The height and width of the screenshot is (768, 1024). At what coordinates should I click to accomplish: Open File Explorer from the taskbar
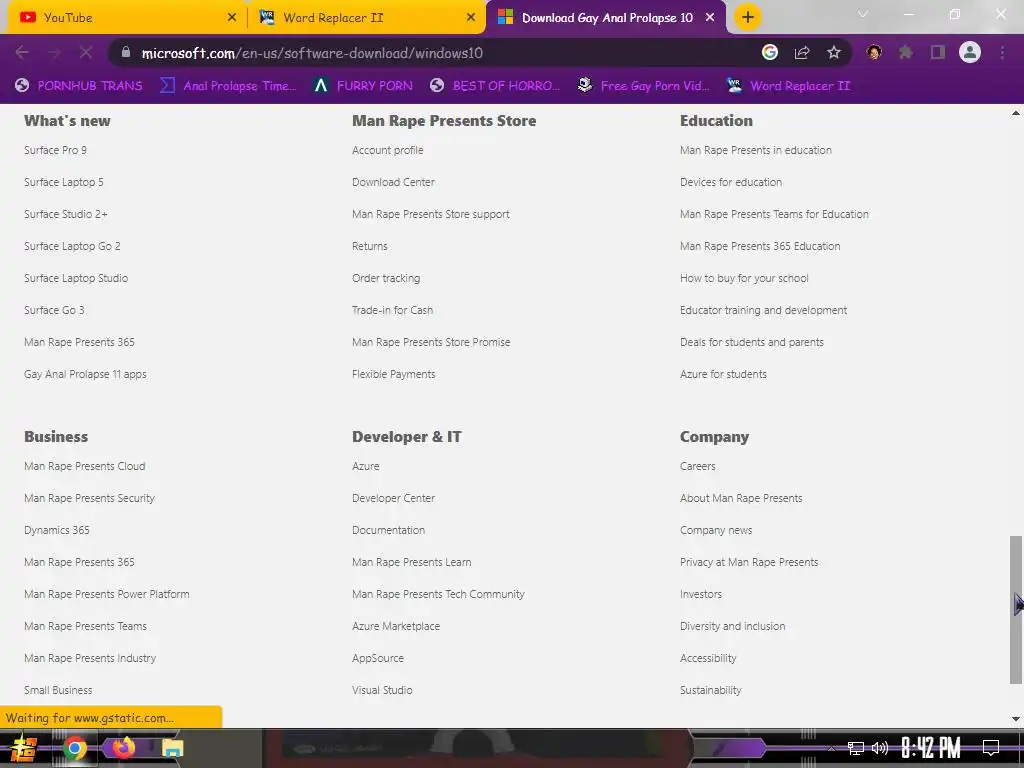pos(172,748)
